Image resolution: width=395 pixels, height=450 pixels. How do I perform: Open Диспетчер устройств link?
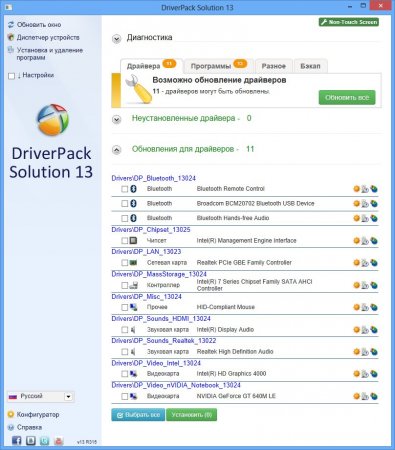coord(48,37)
